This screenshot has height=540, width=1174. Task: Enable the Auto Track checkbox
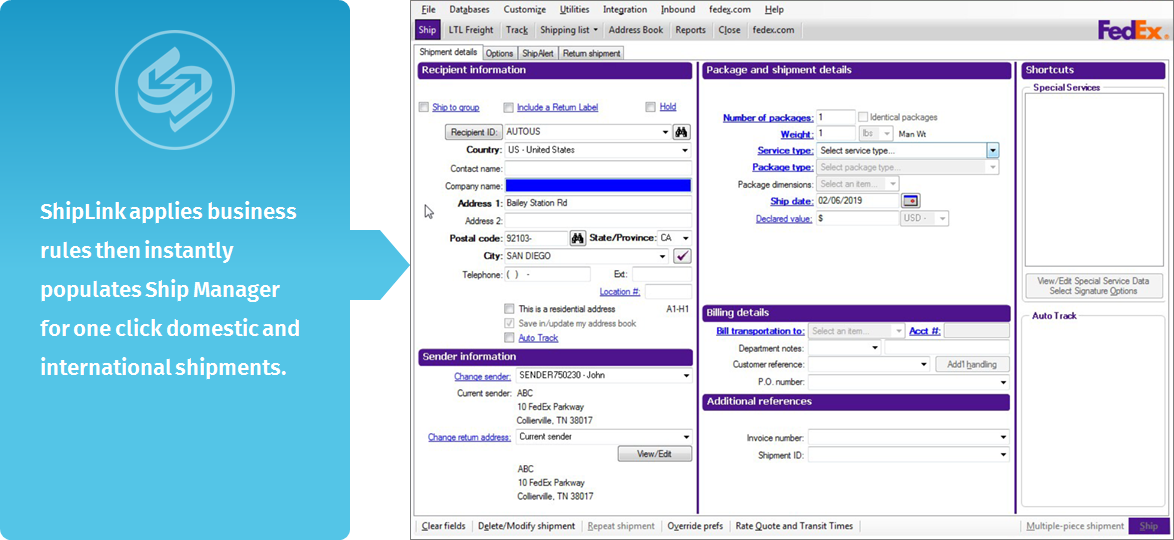[x=509, y=338]
